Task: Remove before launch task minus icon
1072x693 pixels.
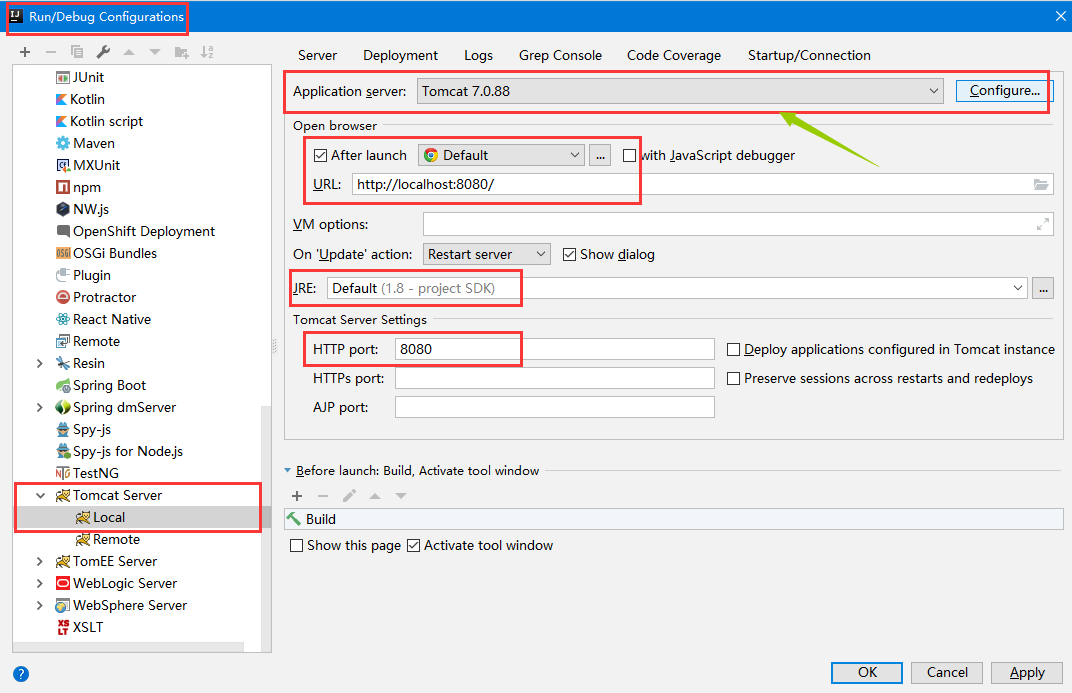Action: pos(323,496)
